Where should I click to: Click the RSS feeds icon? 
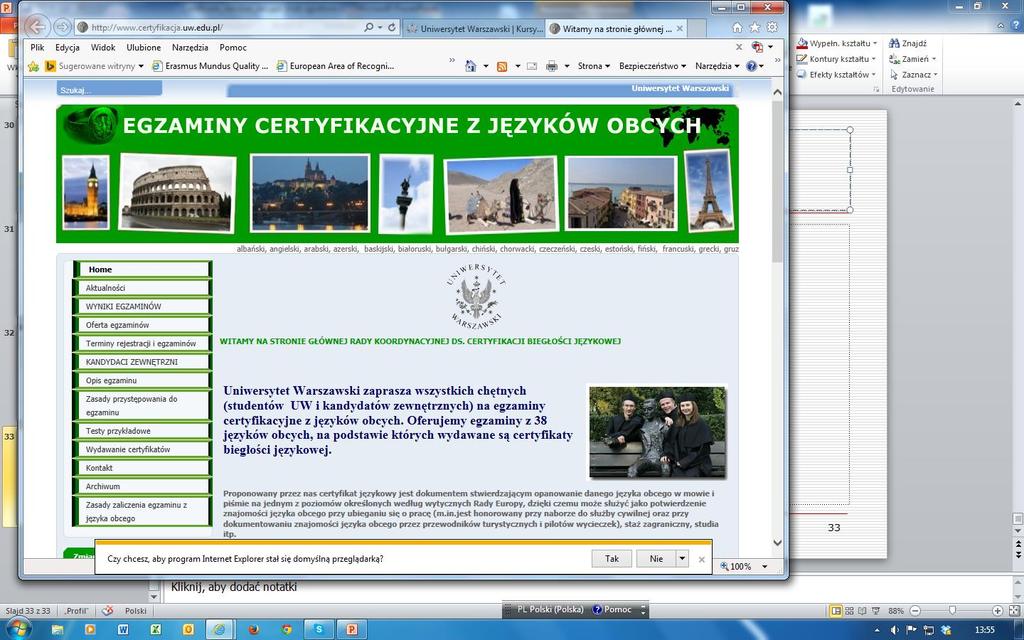[502, 66]
